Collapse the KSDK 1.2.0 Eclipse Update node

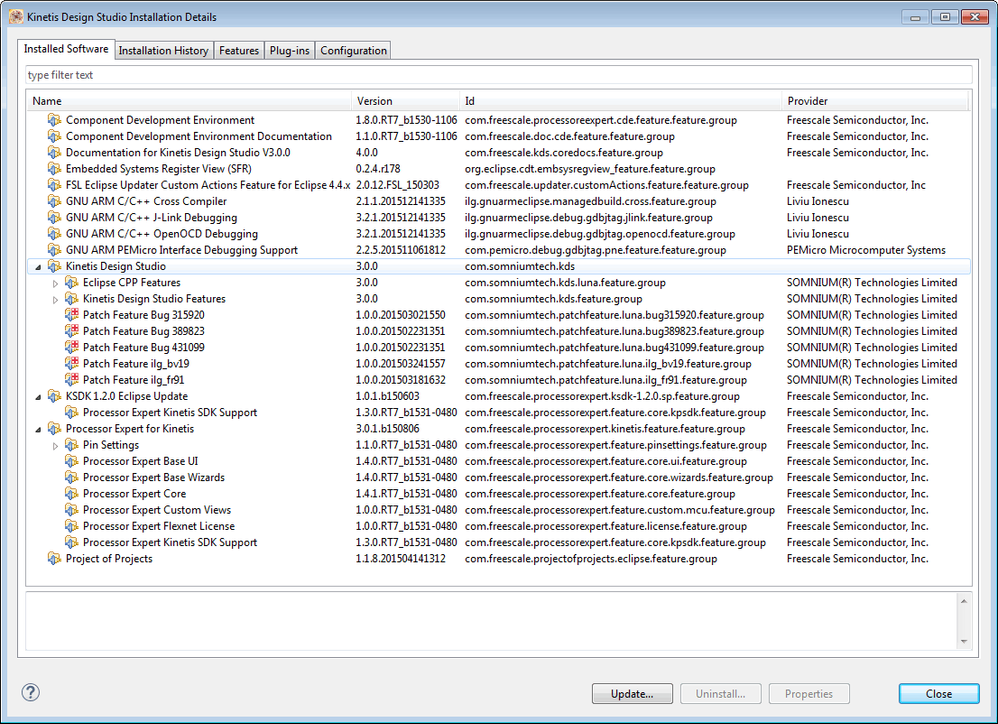[x=38, y=397]
